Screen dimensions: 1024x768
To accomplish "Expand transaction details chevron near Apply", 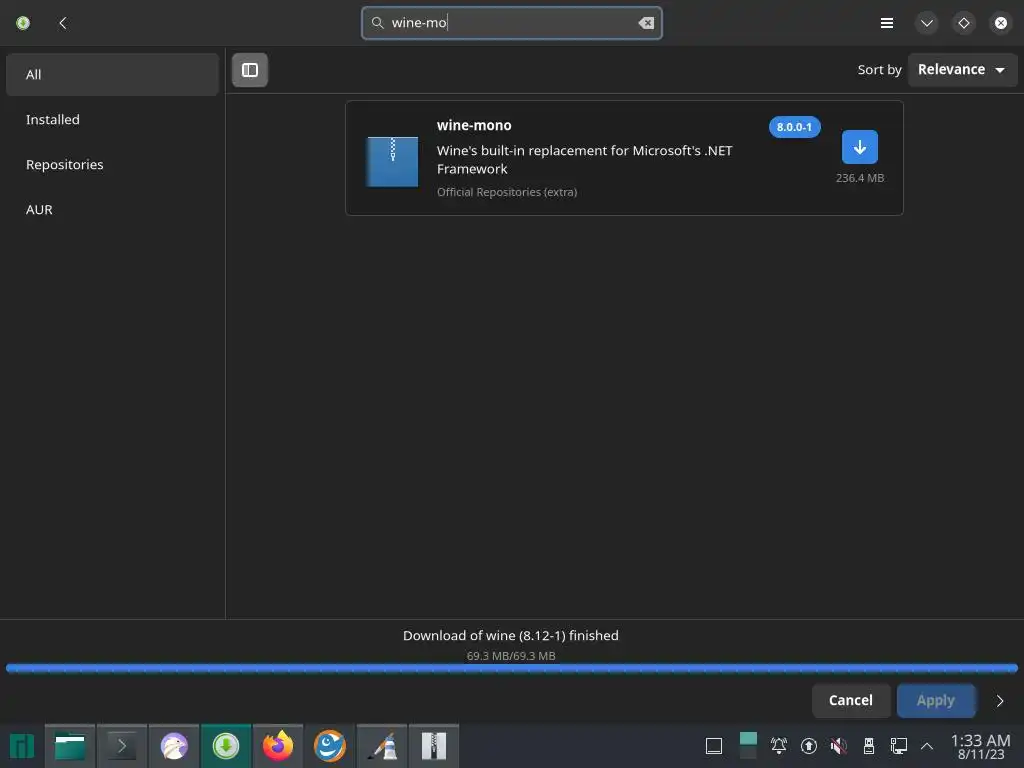I will click(999, 701).
